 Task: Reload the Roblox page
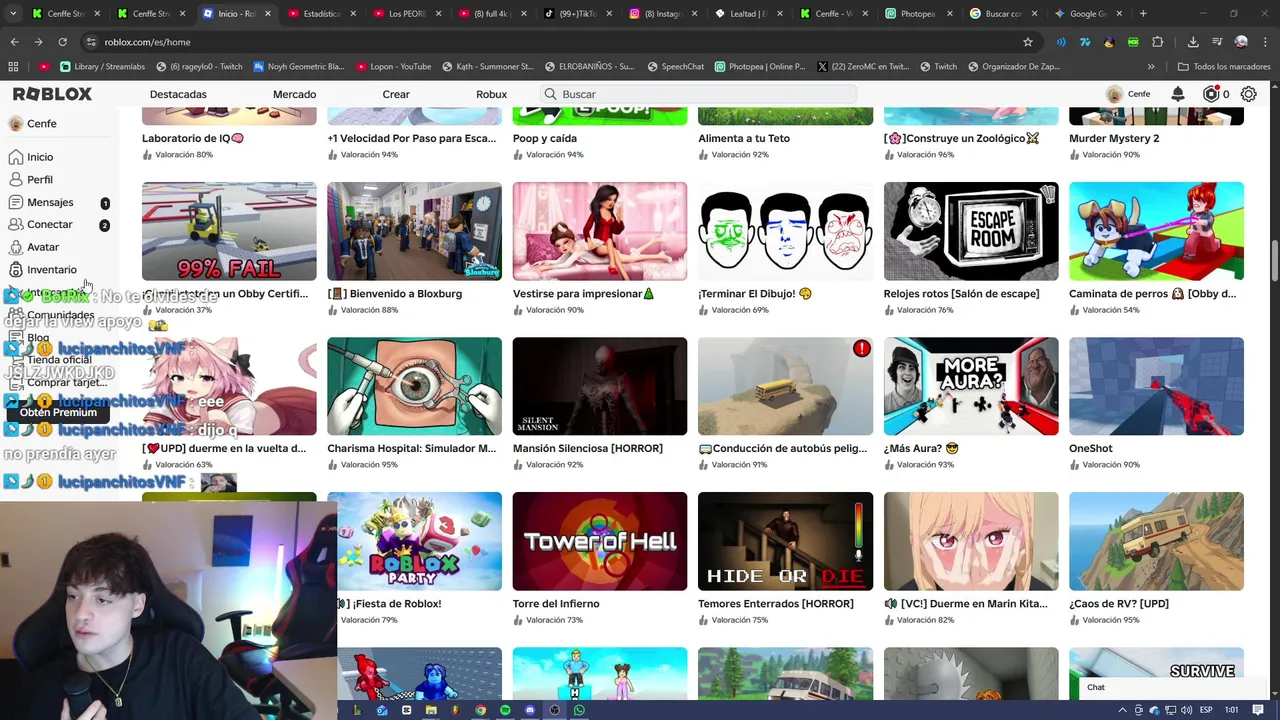[62, 42]
